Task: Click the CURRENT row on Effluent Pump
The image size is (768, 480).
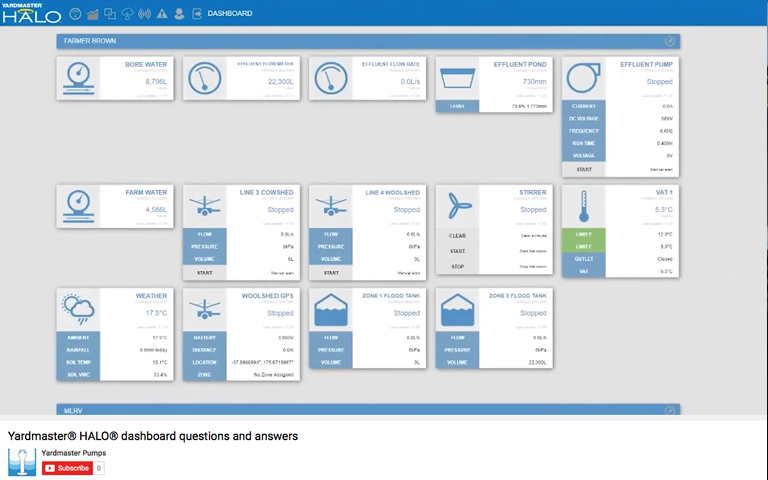Action: point(621,106)
